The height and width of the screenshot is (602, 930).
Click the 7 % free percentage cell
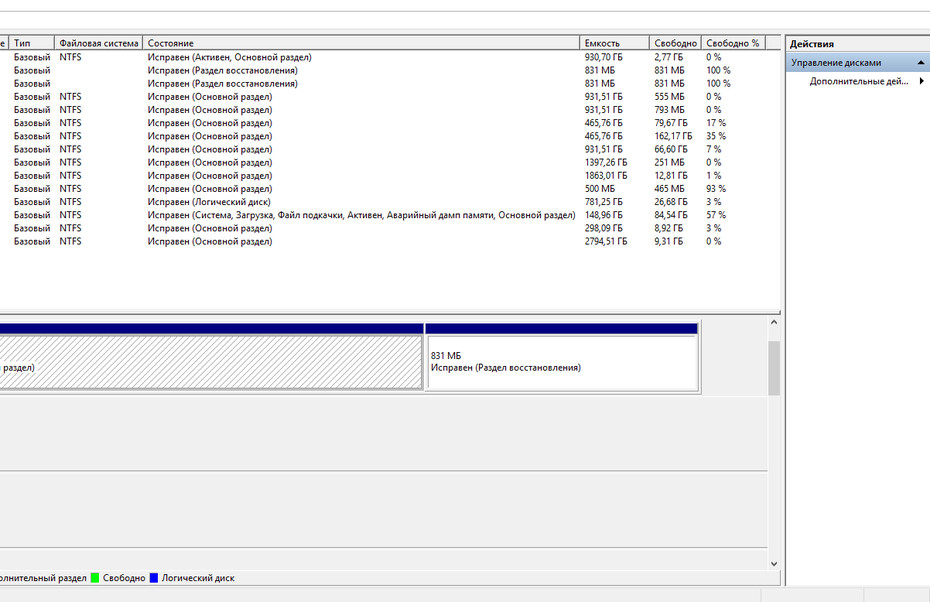pyautogui.click(x=714, y=149)
